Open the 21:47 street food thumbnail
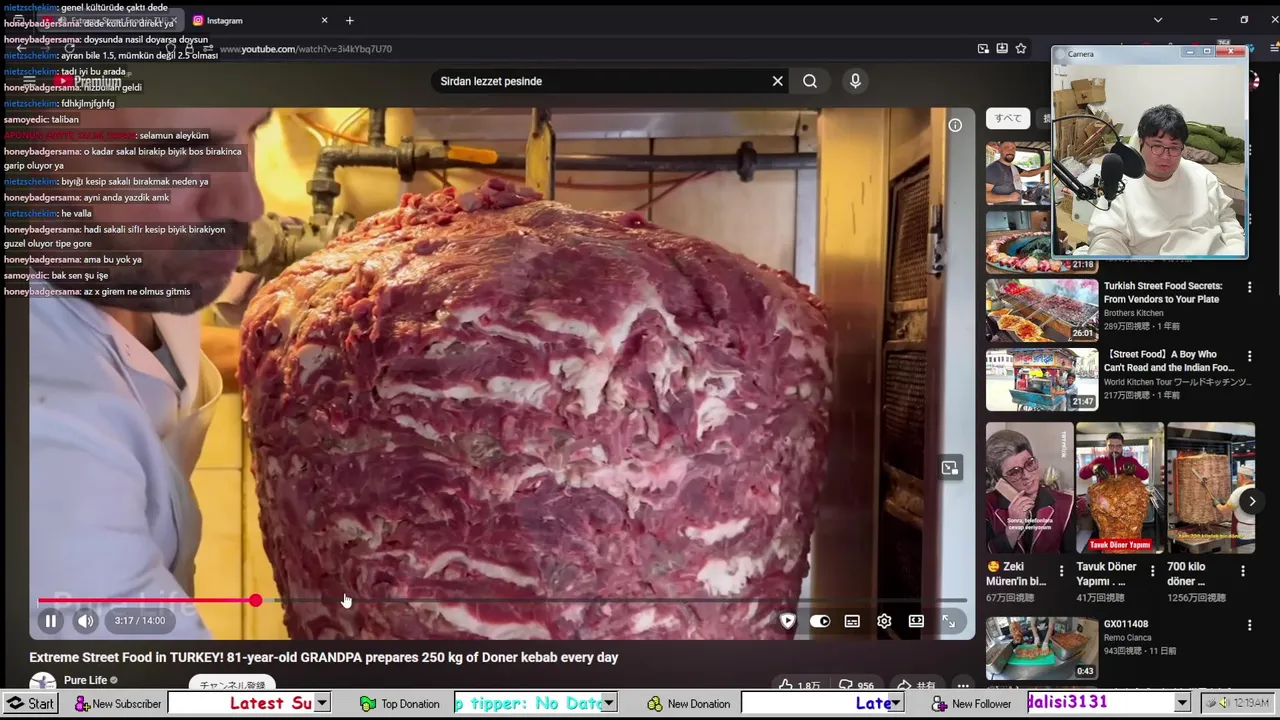 1042,379
